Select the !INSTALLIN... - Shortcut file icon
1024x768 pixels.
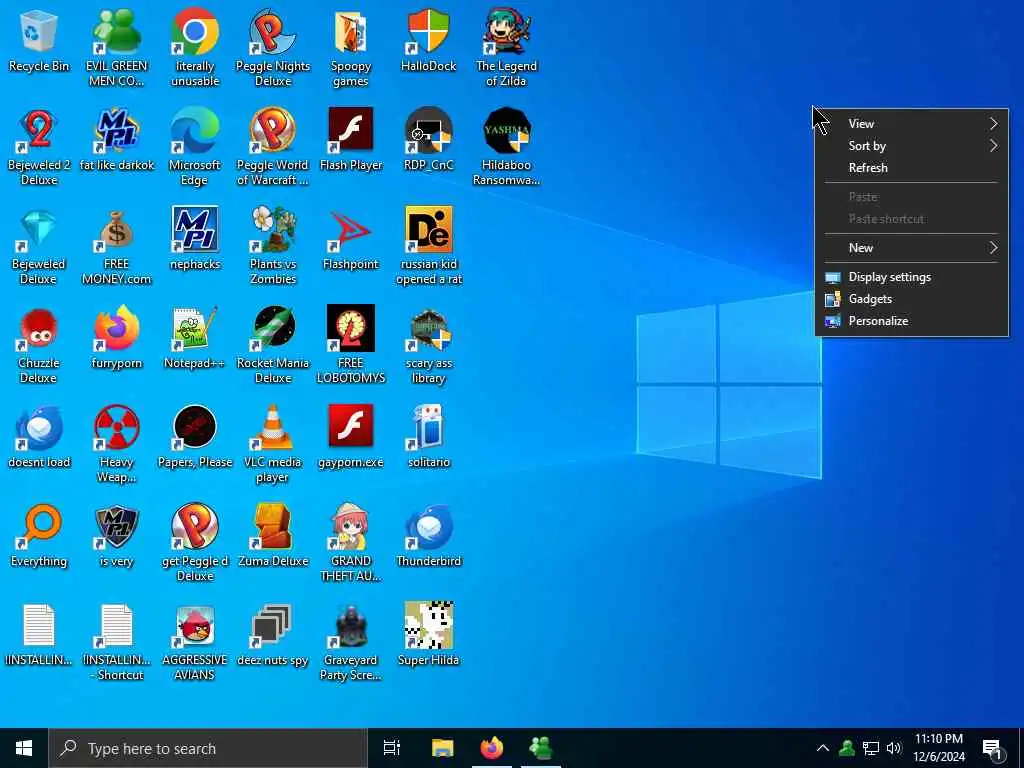tap(116, 626)
